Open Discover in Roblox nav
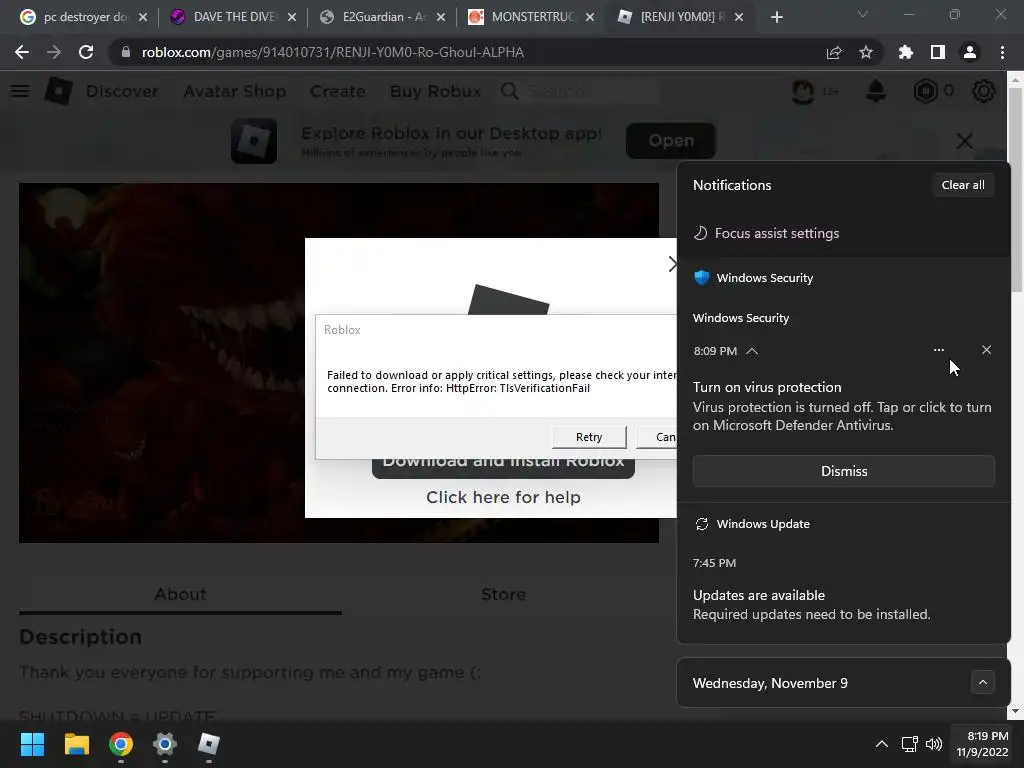Image resolution: width=1024 pixels, height=768 pixels. [122, 91]
